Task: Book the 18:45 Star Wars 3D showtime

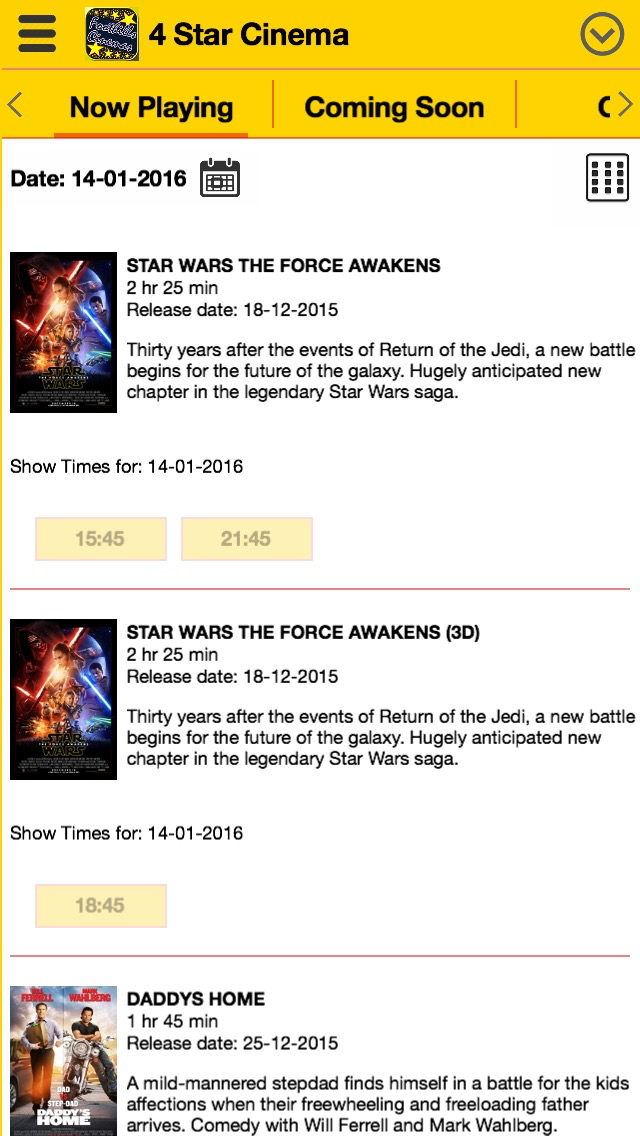Action: point(100,906)
